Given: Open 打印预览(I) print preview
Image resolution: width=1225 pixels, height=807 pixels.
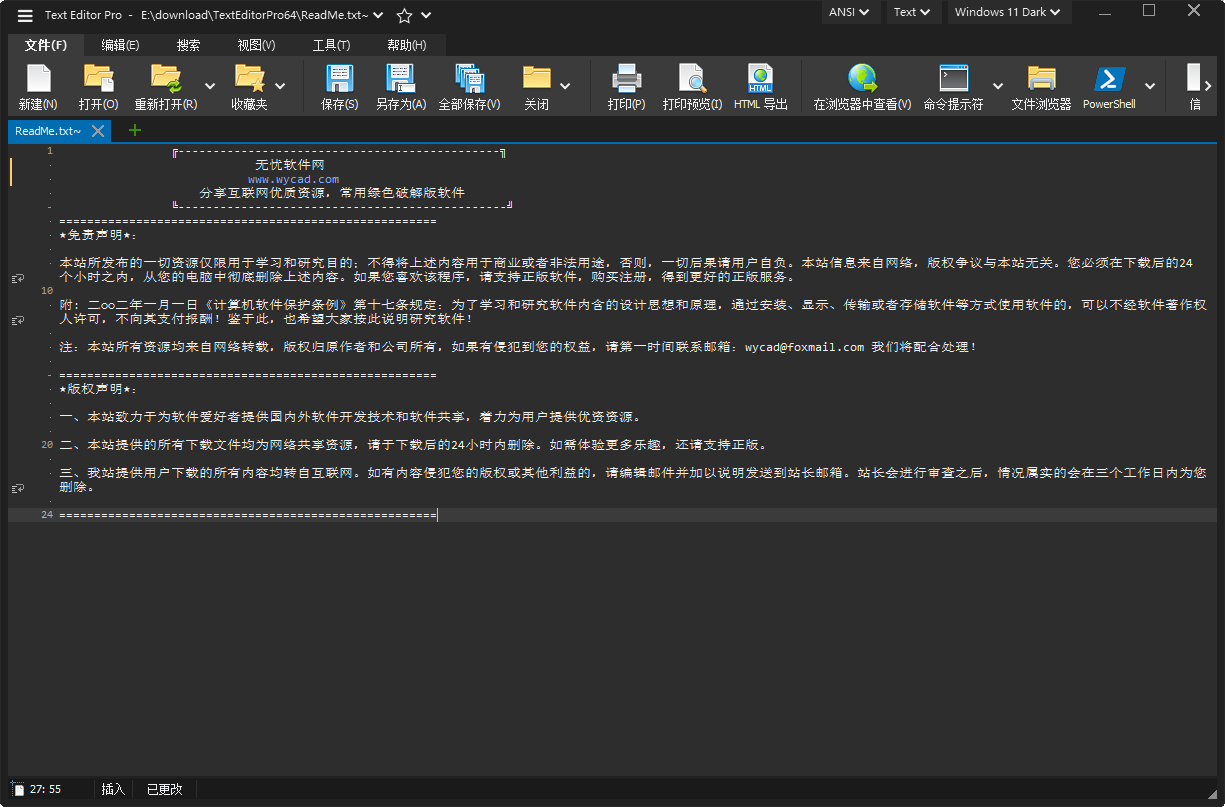Looking at the screenshot, I should 692,85.
